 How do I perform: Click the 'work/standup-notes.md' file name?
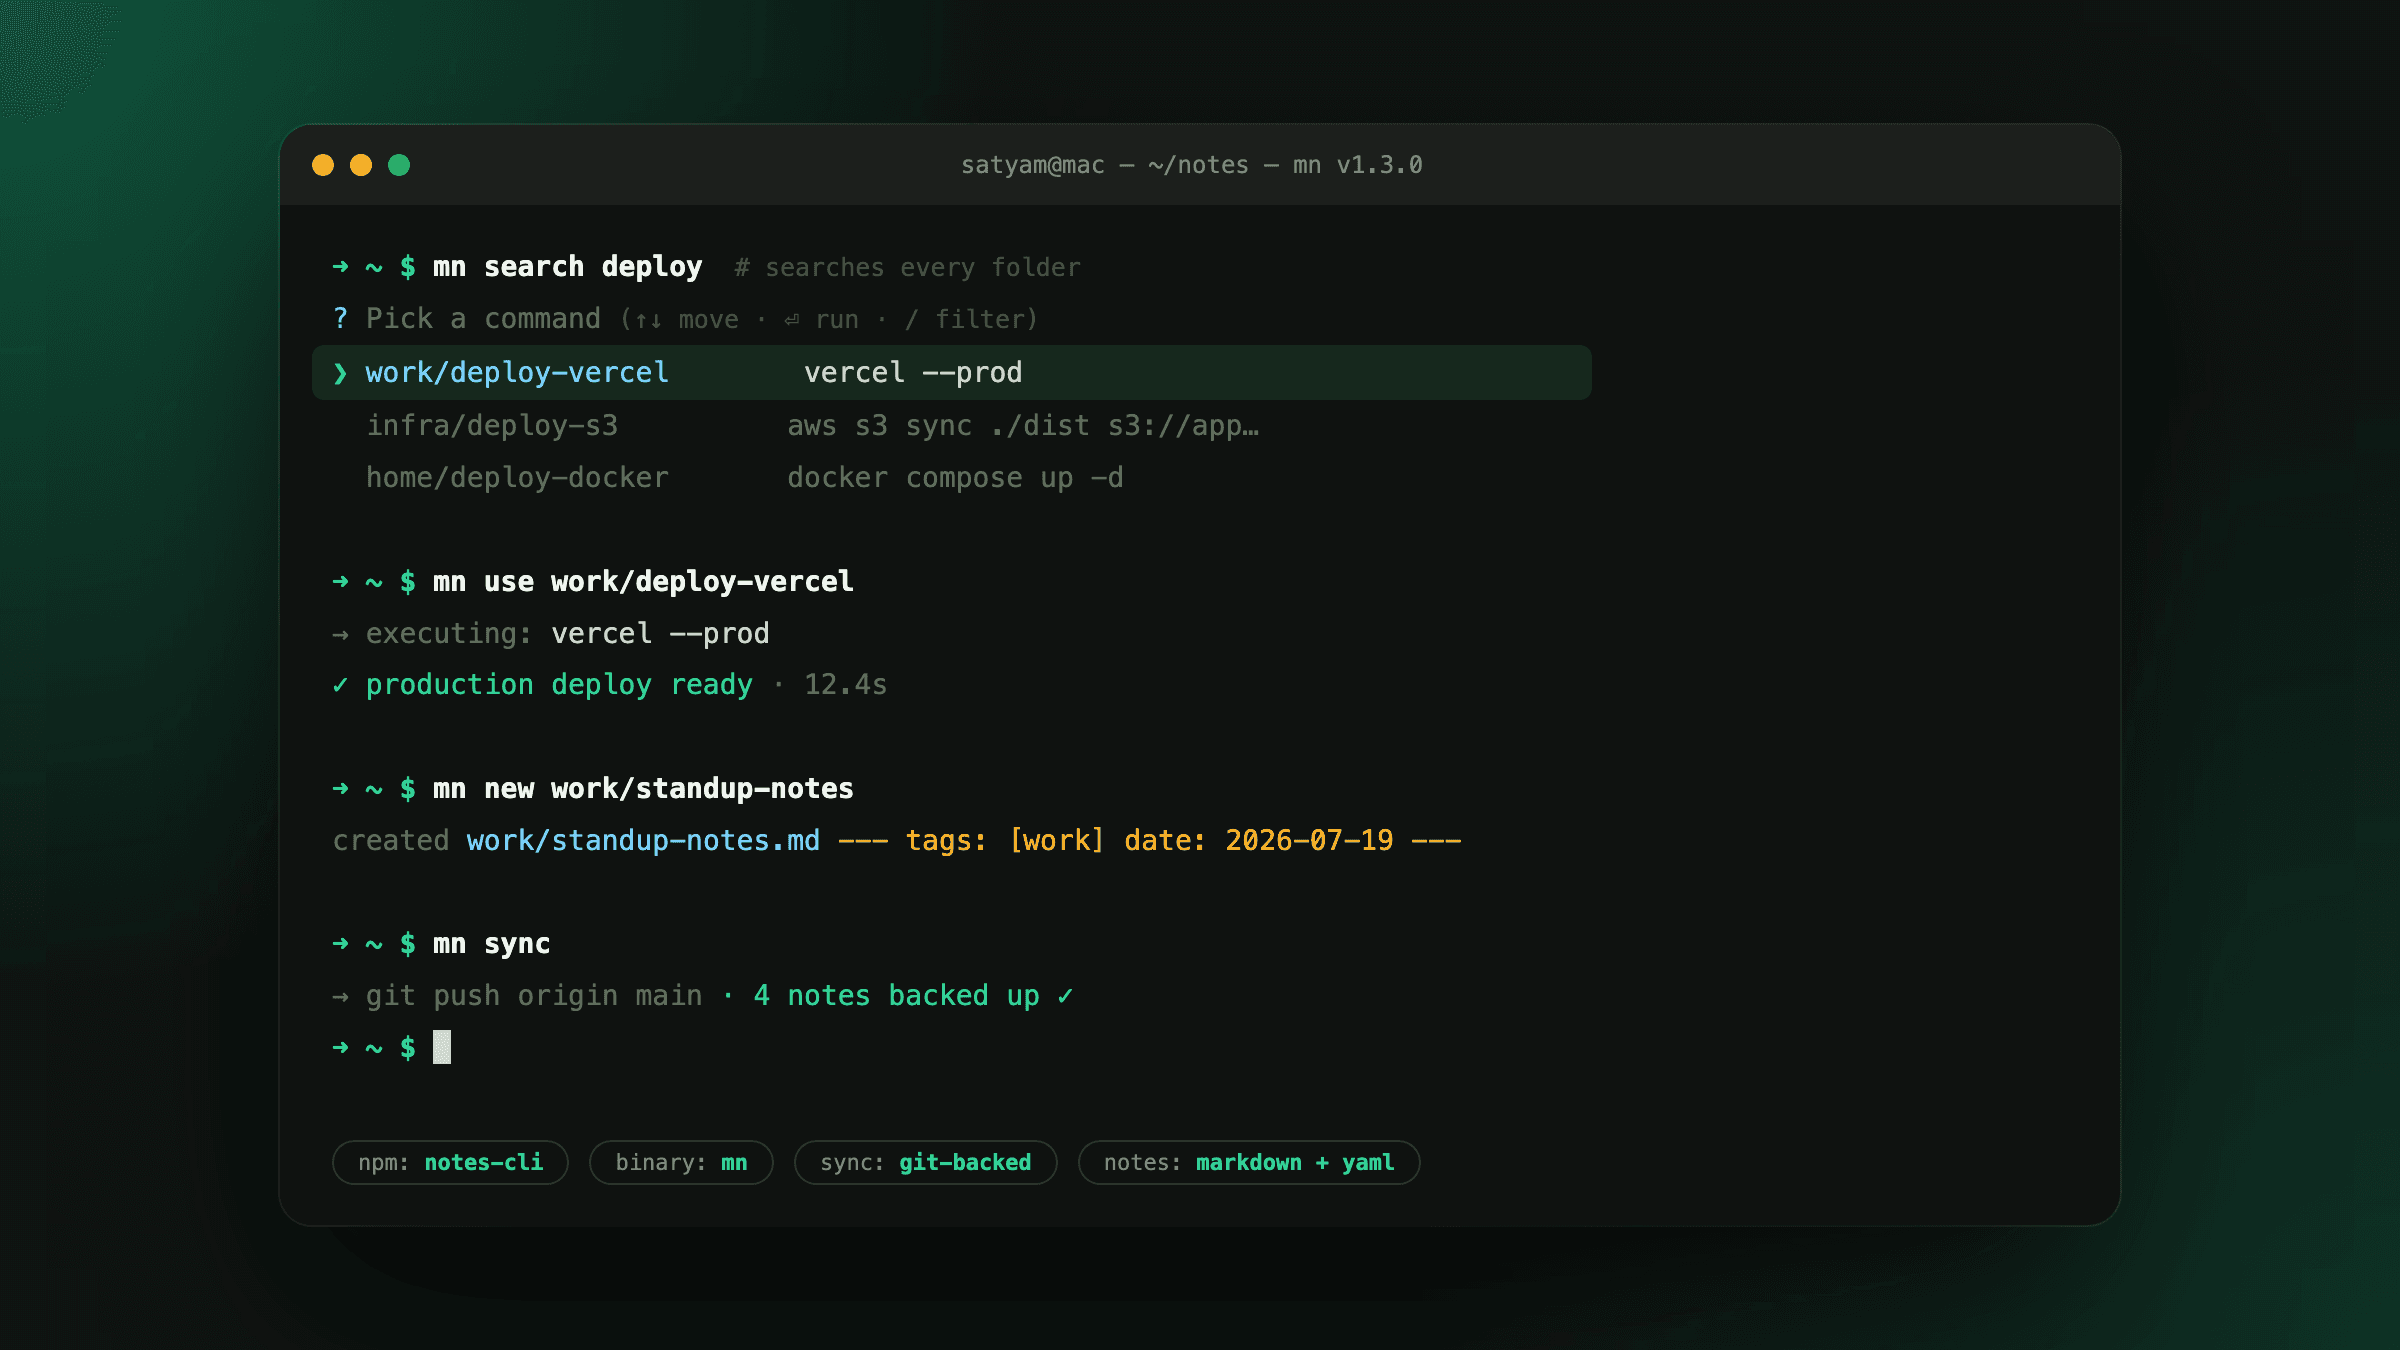(643, 841)
